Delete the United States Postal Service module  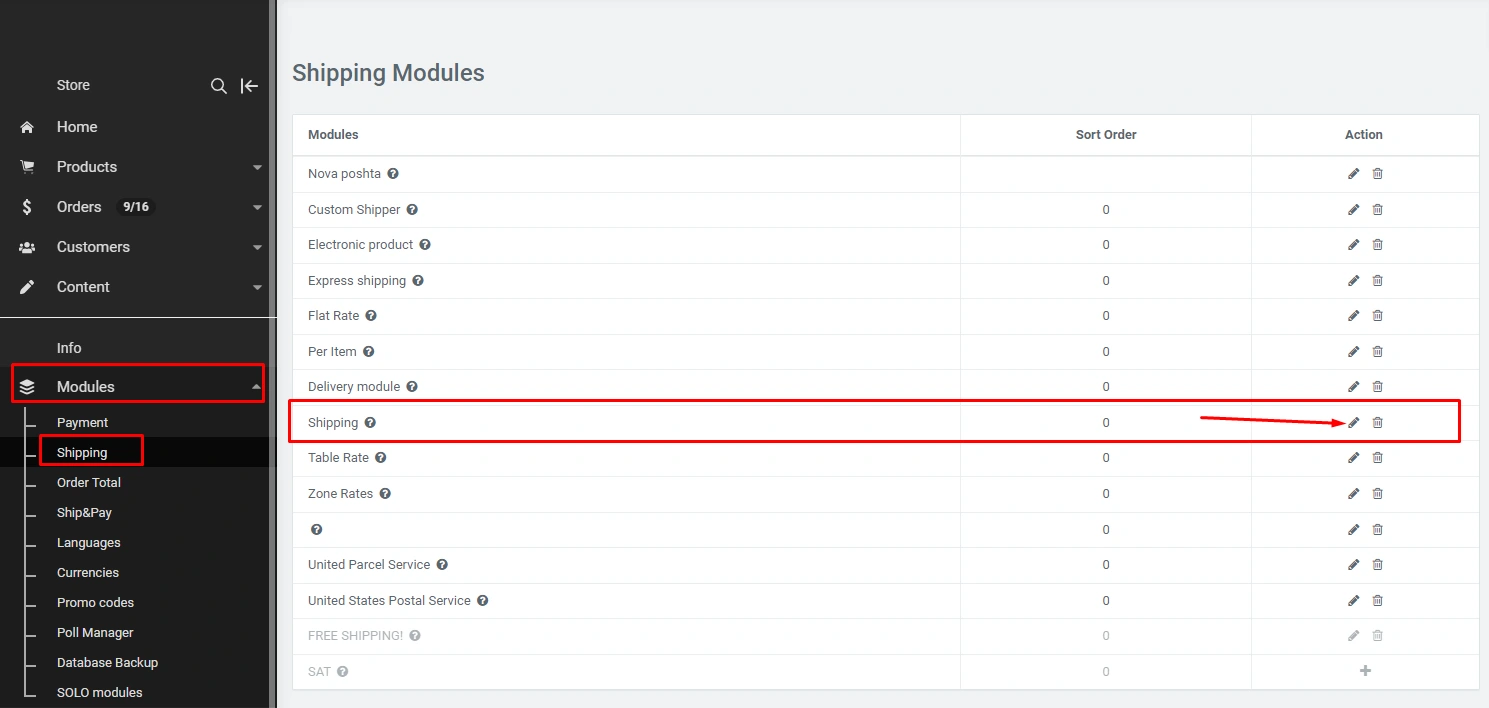[1377, 601]
